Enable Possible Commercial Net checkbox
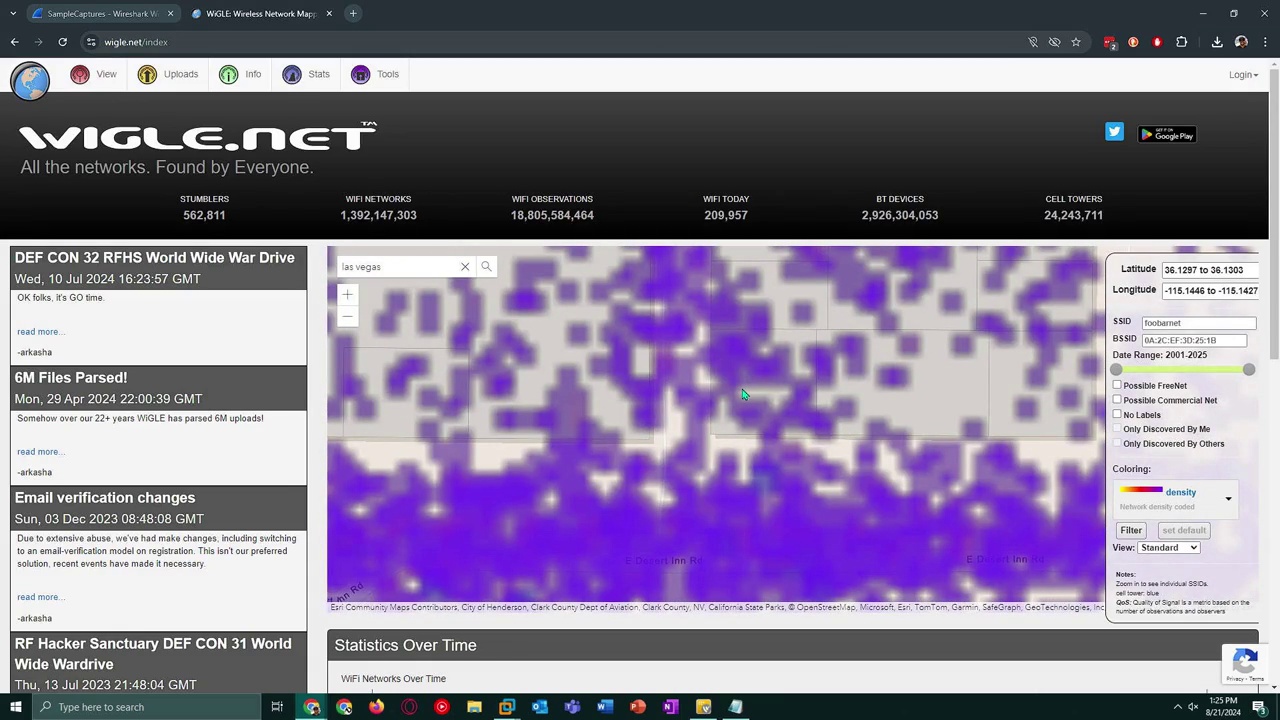Viewport: 1280px width, 720px height. click(1117, 400)
